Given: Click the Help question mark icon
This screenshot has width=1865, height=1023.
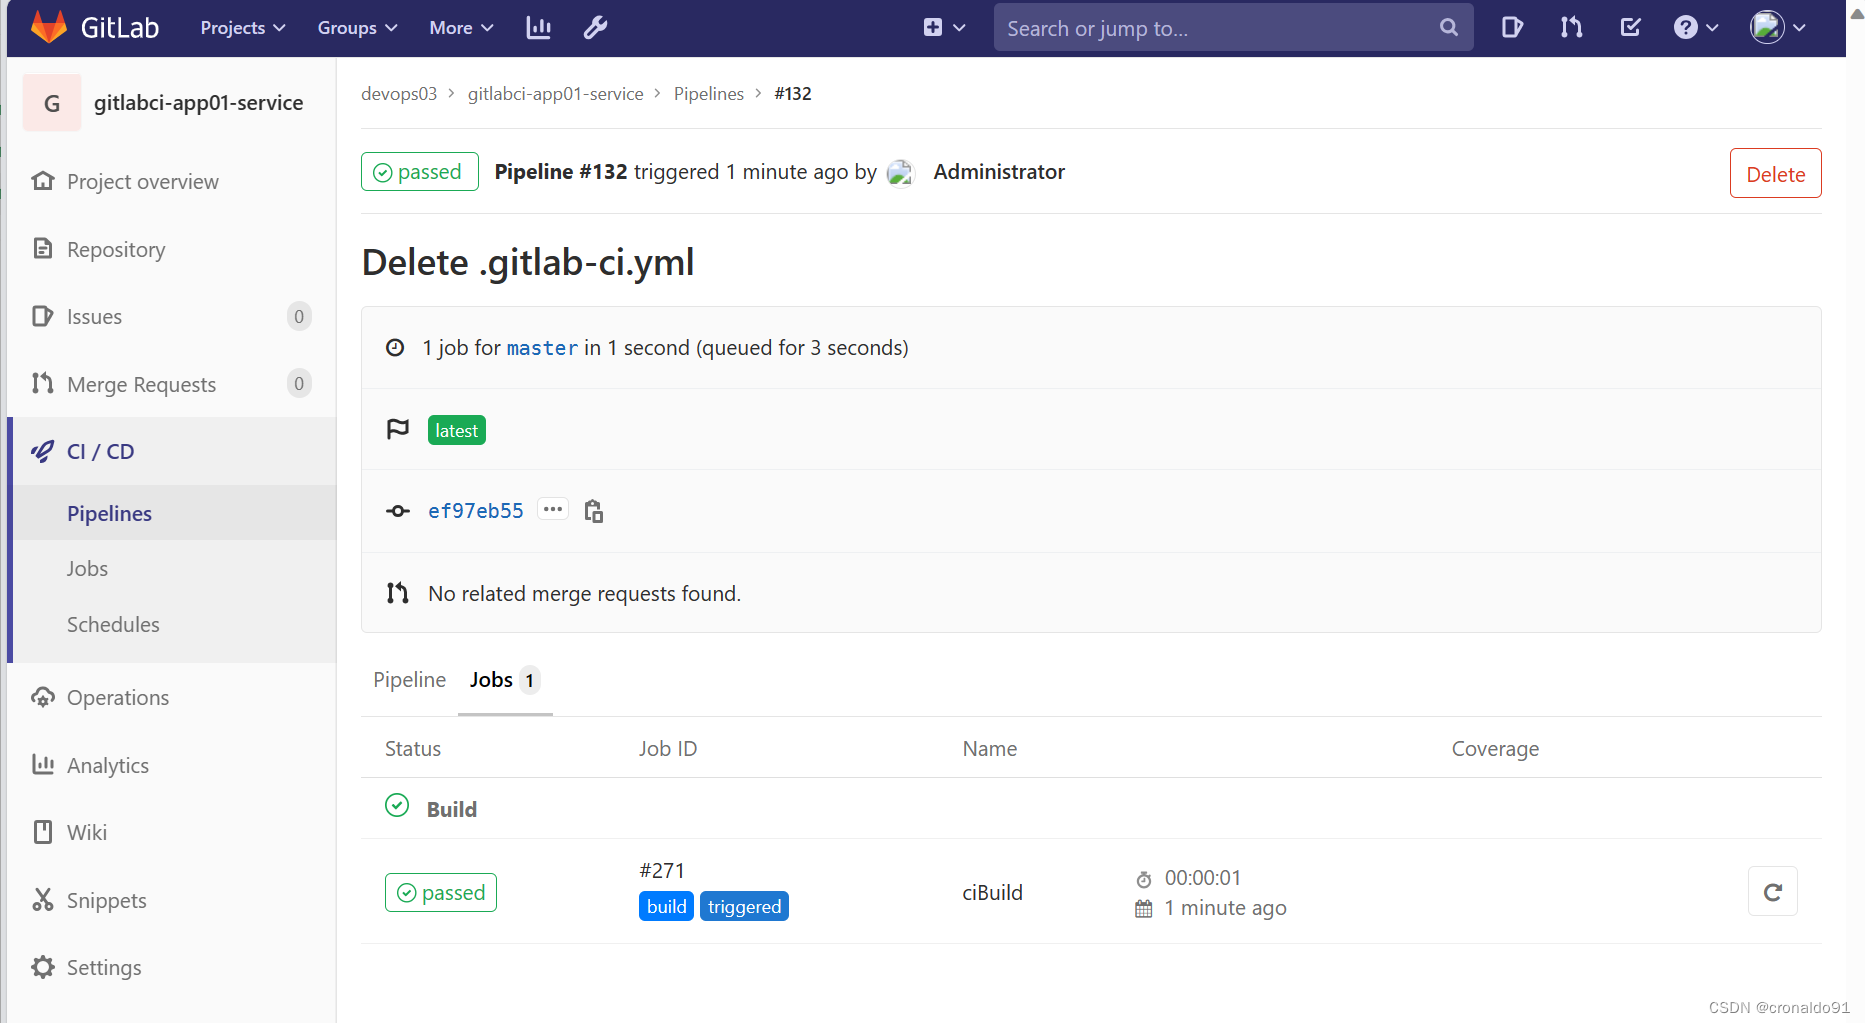Looking at the screenshot, I should coord(1686,28).
